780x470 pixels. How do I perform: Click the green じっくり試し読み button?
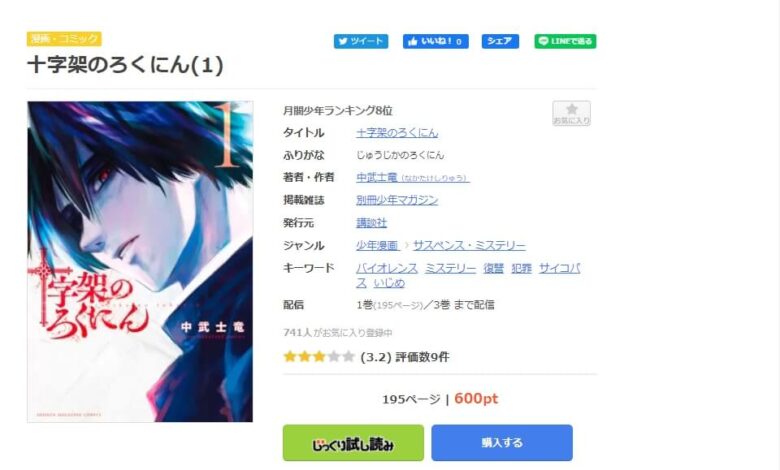point(353,443)
